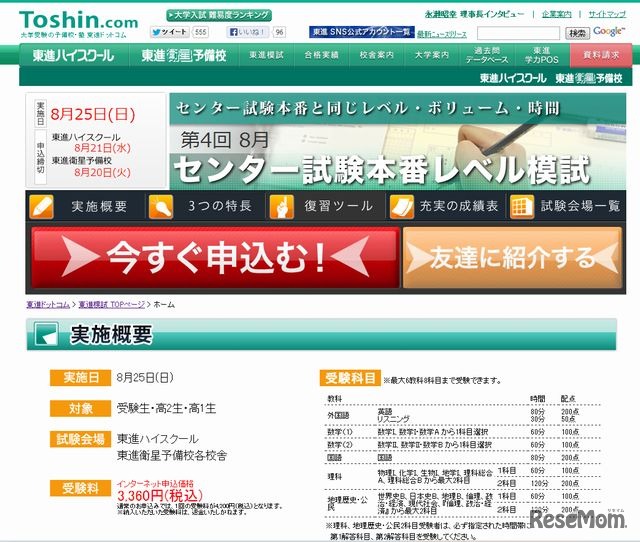Image resolution: width=640 pixels, height=542 pixels.
Task: Click the 国語 row label in table
Action: click(x=334, y=458)
